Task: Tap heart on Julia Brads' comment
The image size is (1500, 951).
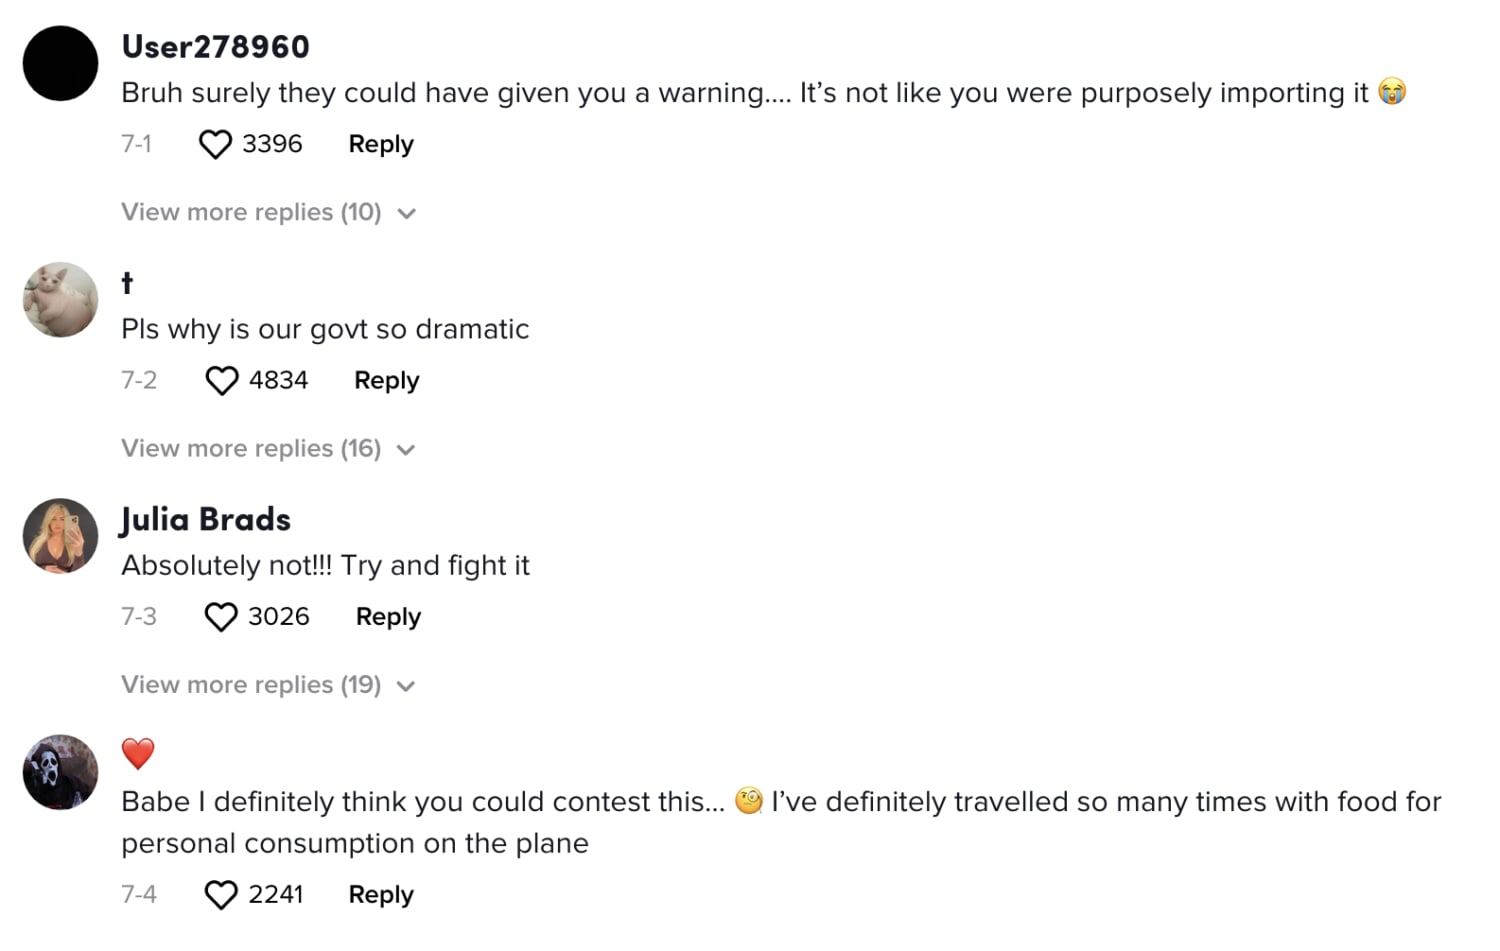Action: (221, 617)
